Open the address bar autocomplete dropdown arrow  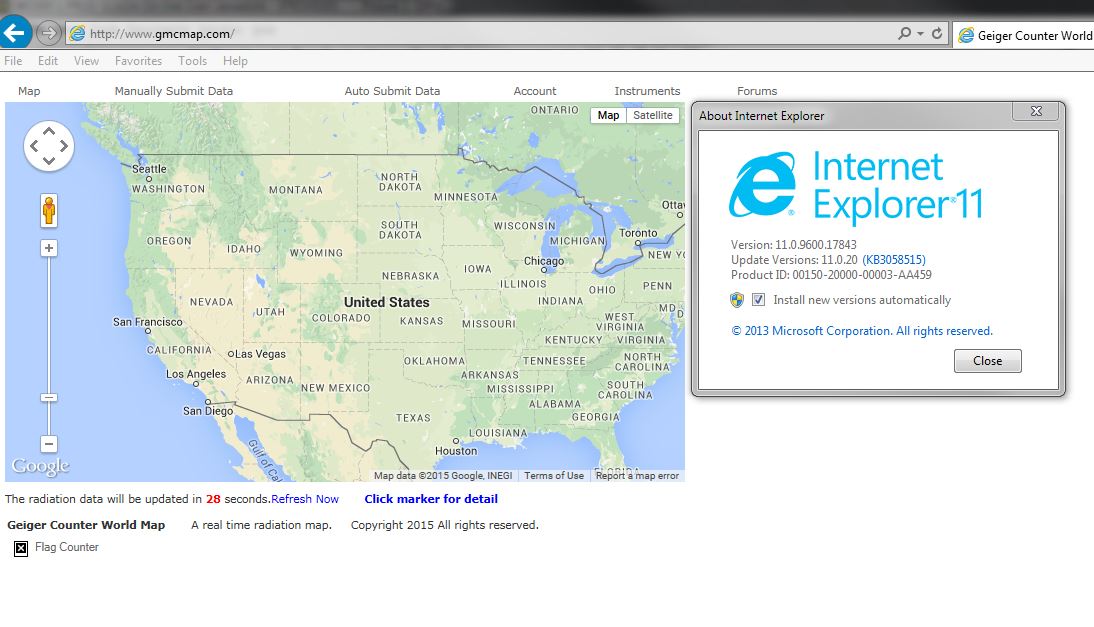[x=920, y=33]
